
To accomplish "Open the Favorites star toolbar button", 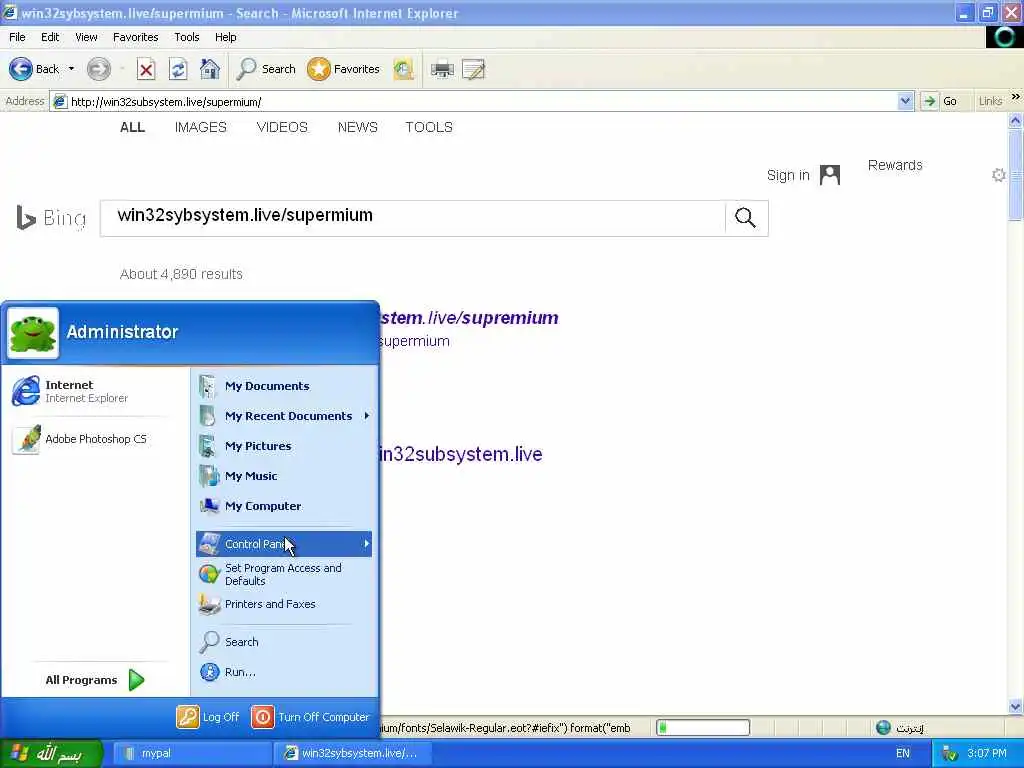I will coord(344,69).
